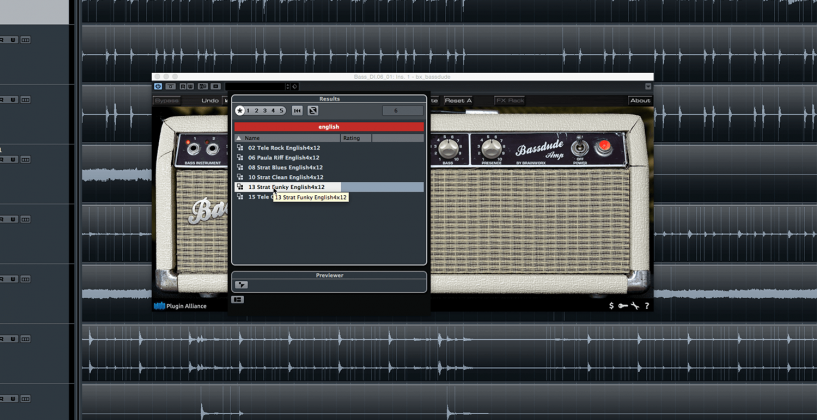Click bass instrument input jack 1
817x420 pixels.
click(x=193, y=150)
